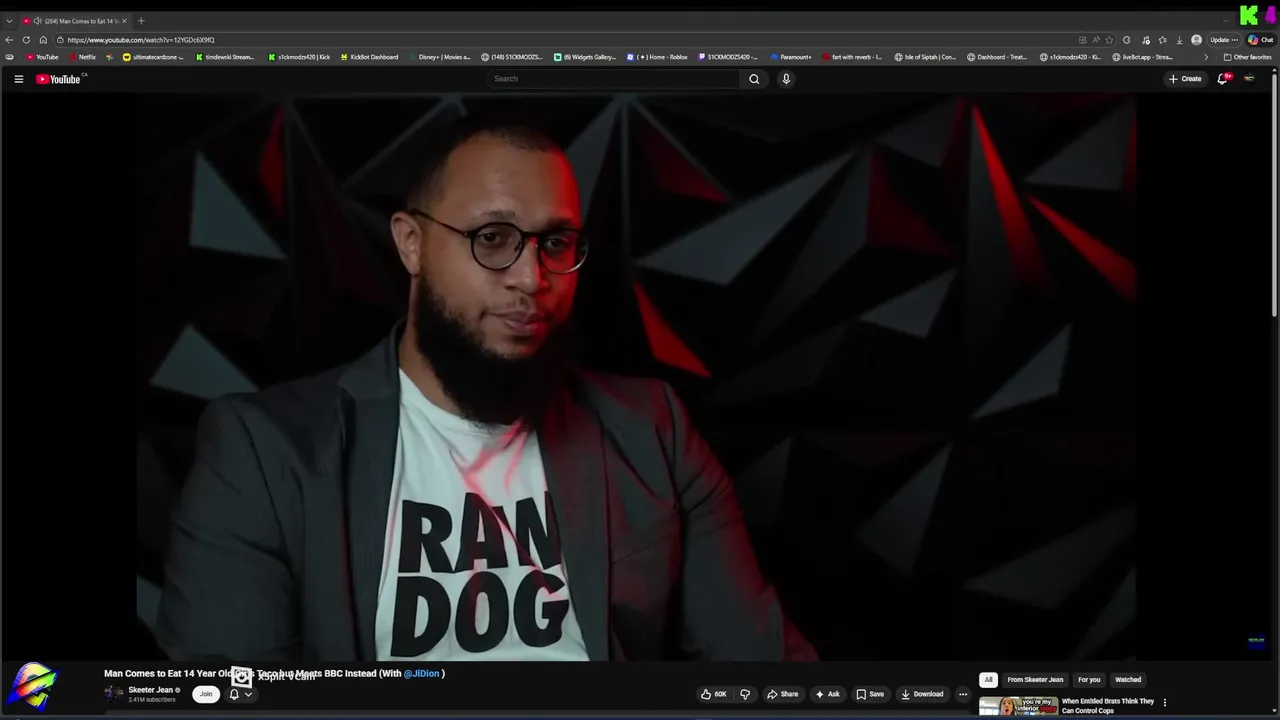Click the browser address bar URL
This screenshot has width=1280, height=720.
coord(141,40)
